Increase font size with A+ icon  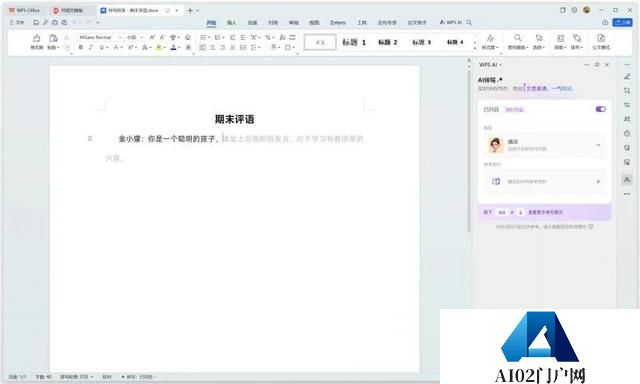click(x=152, y=37)
